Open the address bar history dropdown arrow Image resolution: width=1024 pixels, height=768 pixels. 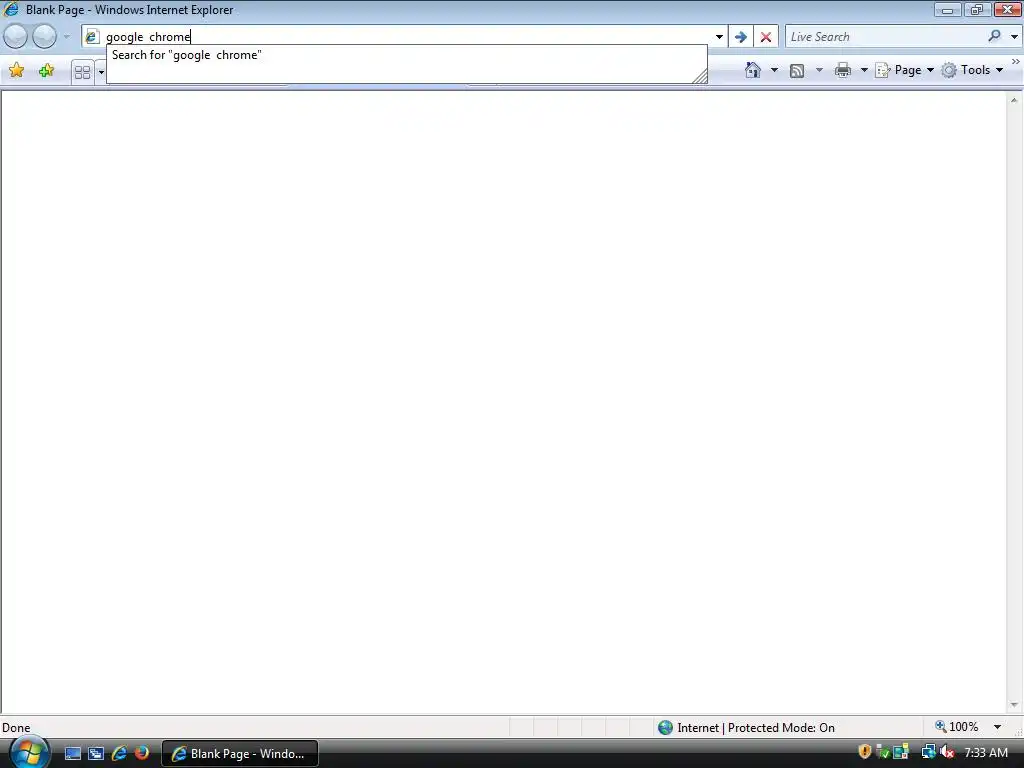719,37
